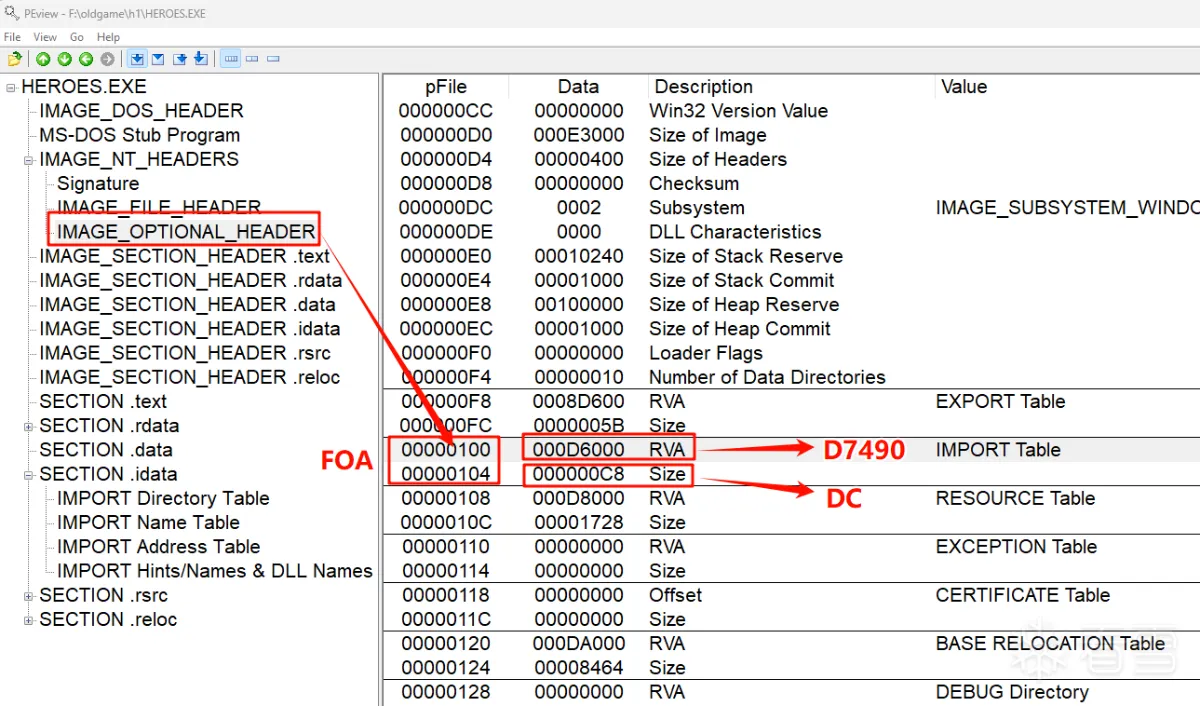Click the highlighted blue down-arrow view icon
Screen dimensions: 1200x706
click(137, 59)
